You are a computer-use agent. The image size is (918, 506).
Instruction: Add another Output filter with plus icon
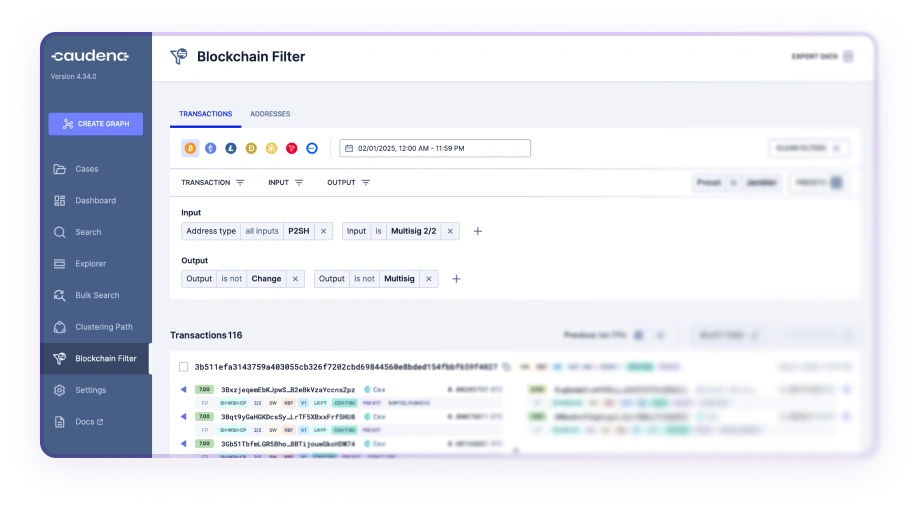pos(456,279)
